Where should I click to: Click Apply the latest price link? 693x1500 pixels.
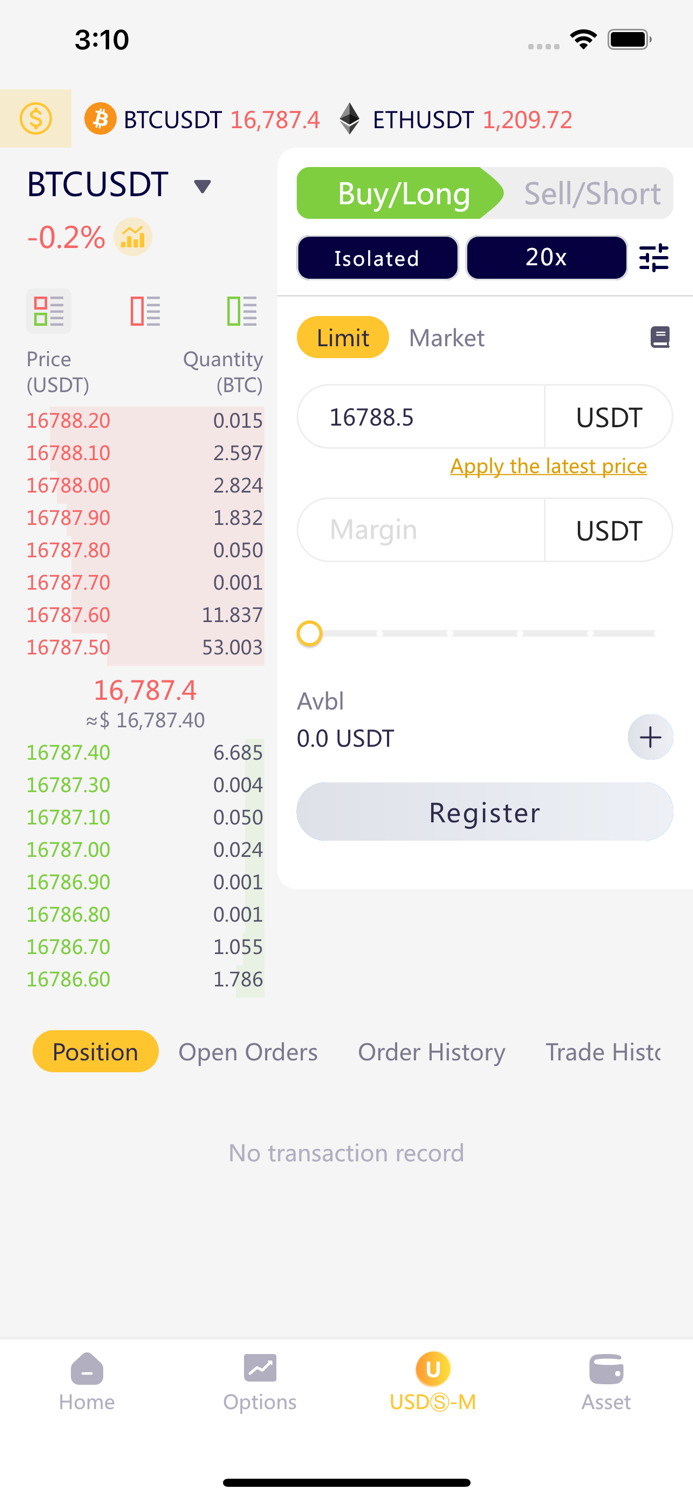click(x=548, y=466)
